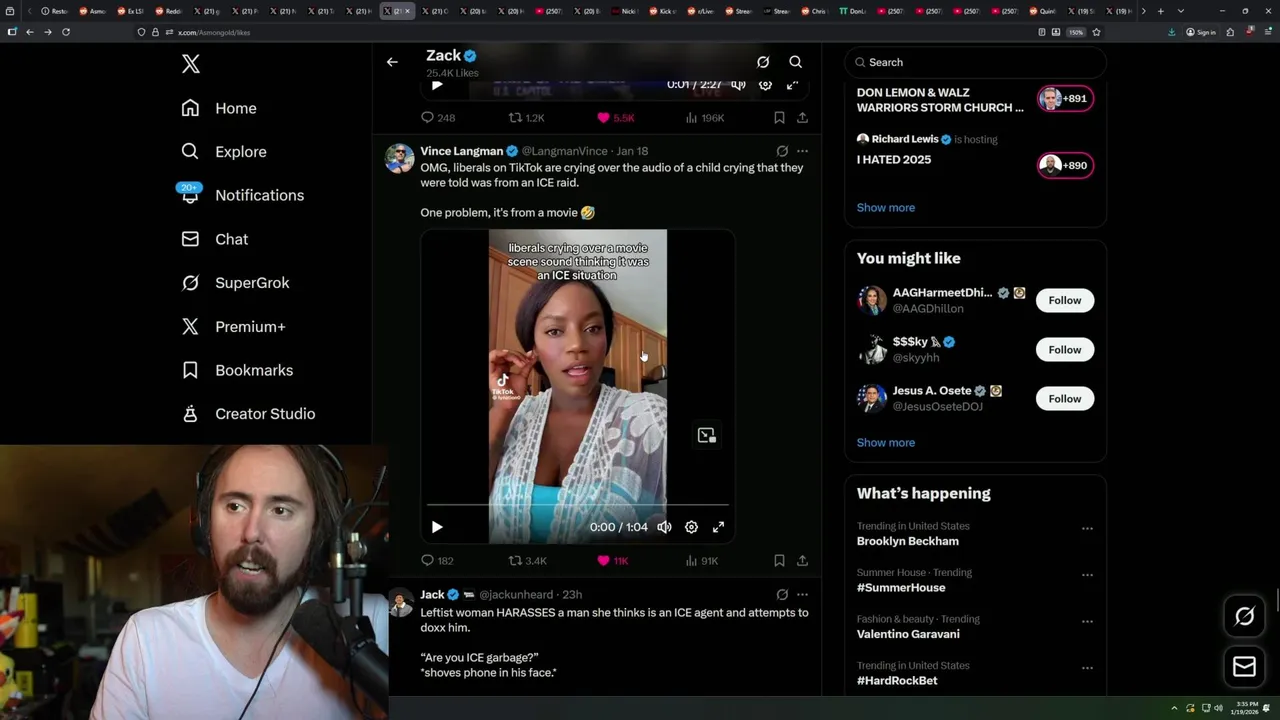The width and height of the screenshot is (1280, 720).
Task: Mute the TikTok video
Action: (x=664, y=527)
